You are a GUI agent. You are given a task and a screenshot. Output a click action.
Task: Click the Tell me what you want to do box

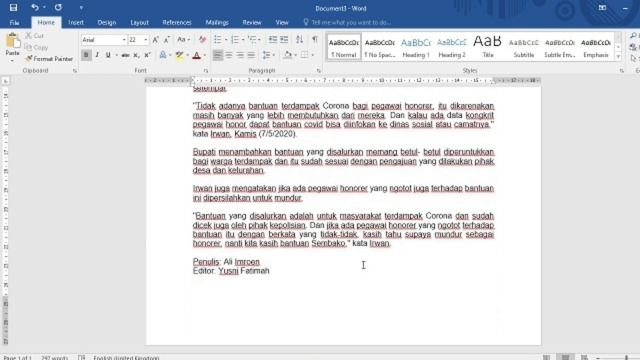(x=347, y=22)
